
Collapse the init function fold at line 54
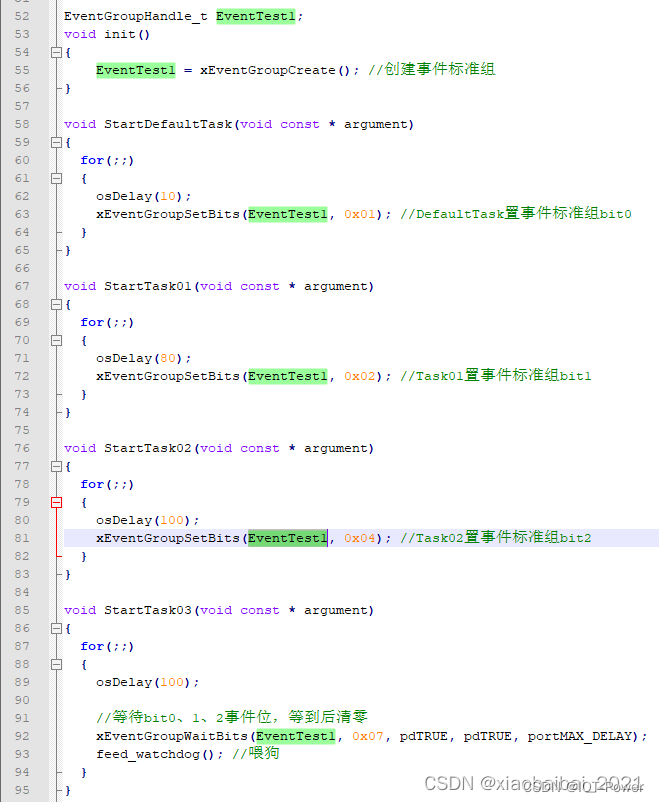coord(56,52)
